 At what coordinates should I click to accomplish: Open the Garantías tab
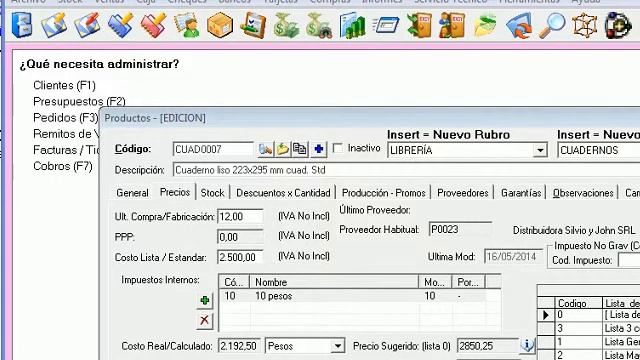point(521,193)
